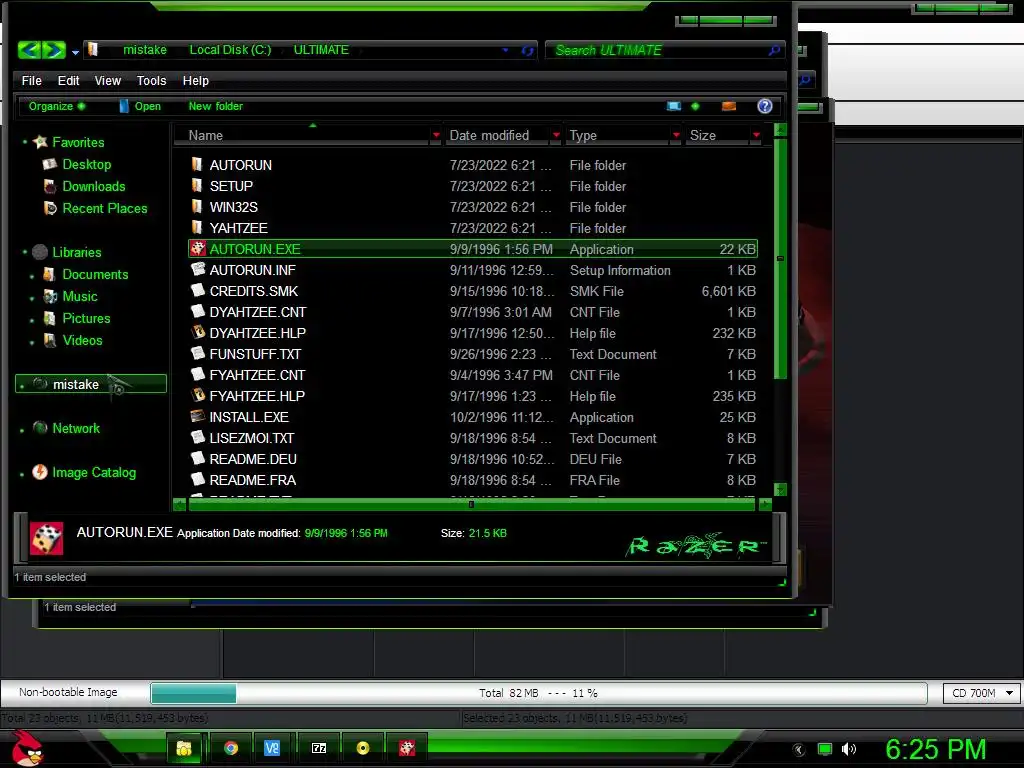Select Image Catalog in the navigation pane
This screenshot has width=1024, height=768.
click(x=93, y=472)
